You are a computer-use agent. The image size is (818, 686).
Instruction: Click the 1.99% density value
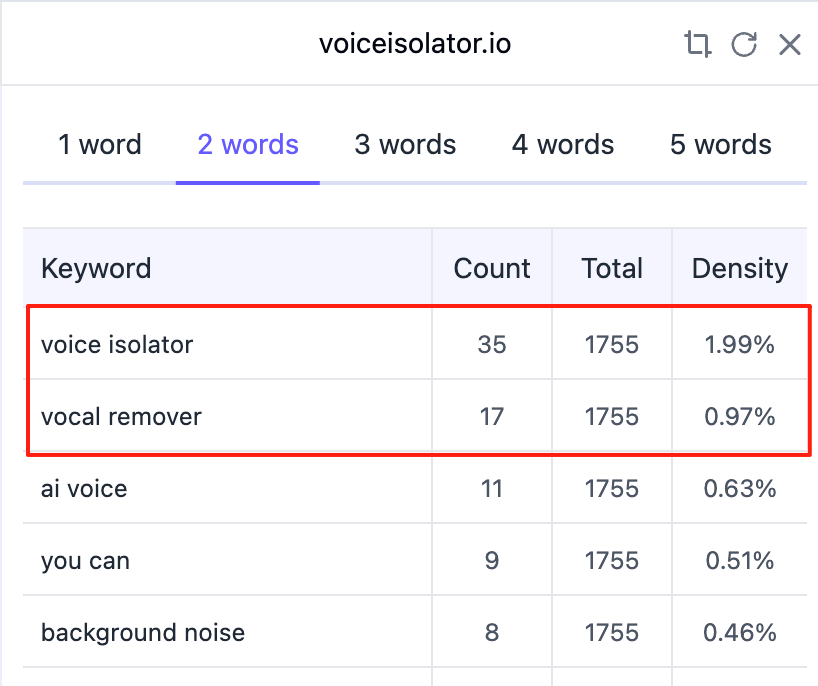pyautogui.click(x=740, y=345)
